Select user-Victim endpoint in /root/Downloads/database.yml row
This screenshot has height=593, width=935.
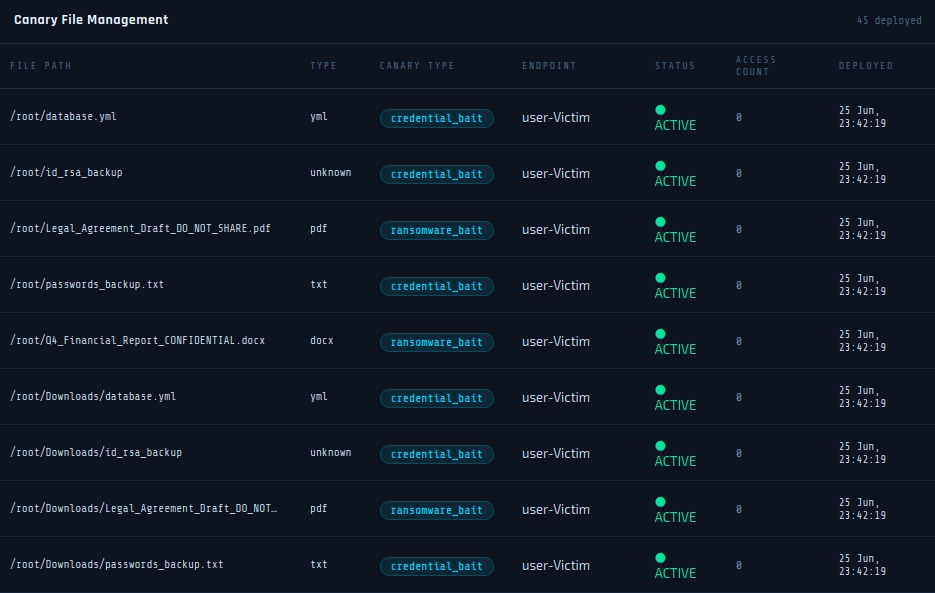click(x=556, y=398)
